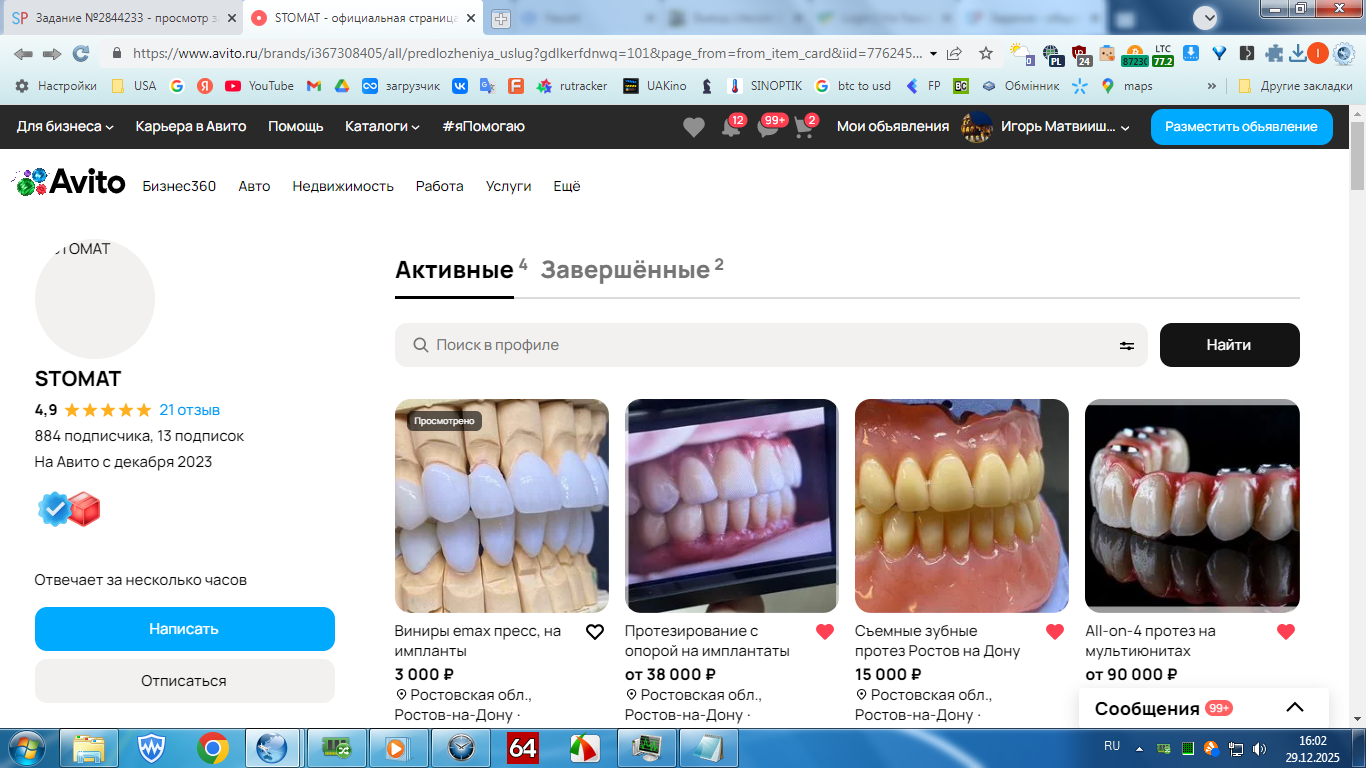Open the '64' app in the taskbar

[x=523, y=747]
